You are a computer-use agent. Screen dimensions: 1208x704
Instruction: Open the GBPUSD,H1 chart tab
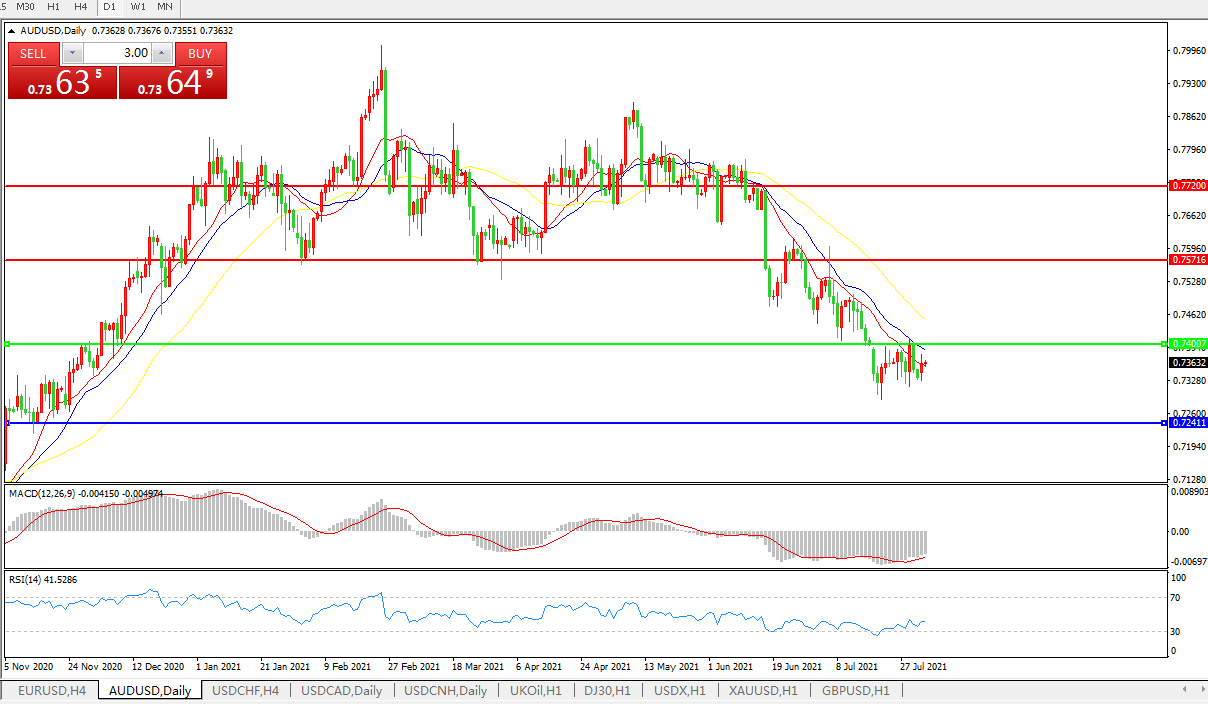(855, 691)
